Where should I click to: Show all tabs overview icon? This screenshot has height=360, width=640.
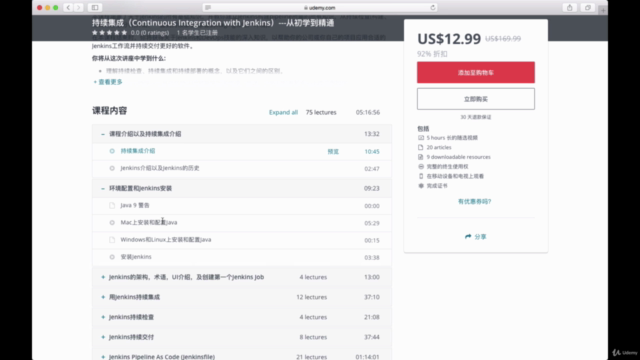[x=588, y=7]
